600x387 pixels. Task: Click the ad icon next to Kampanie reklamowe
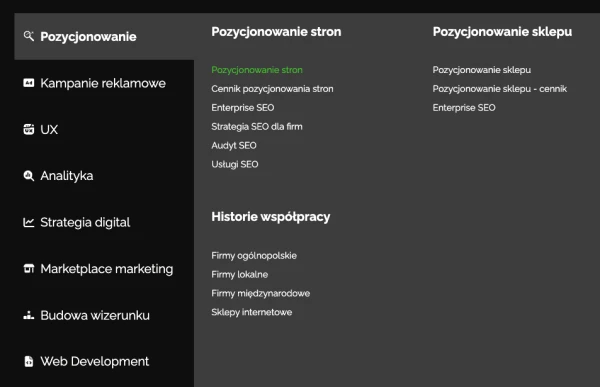click(29, 83)
